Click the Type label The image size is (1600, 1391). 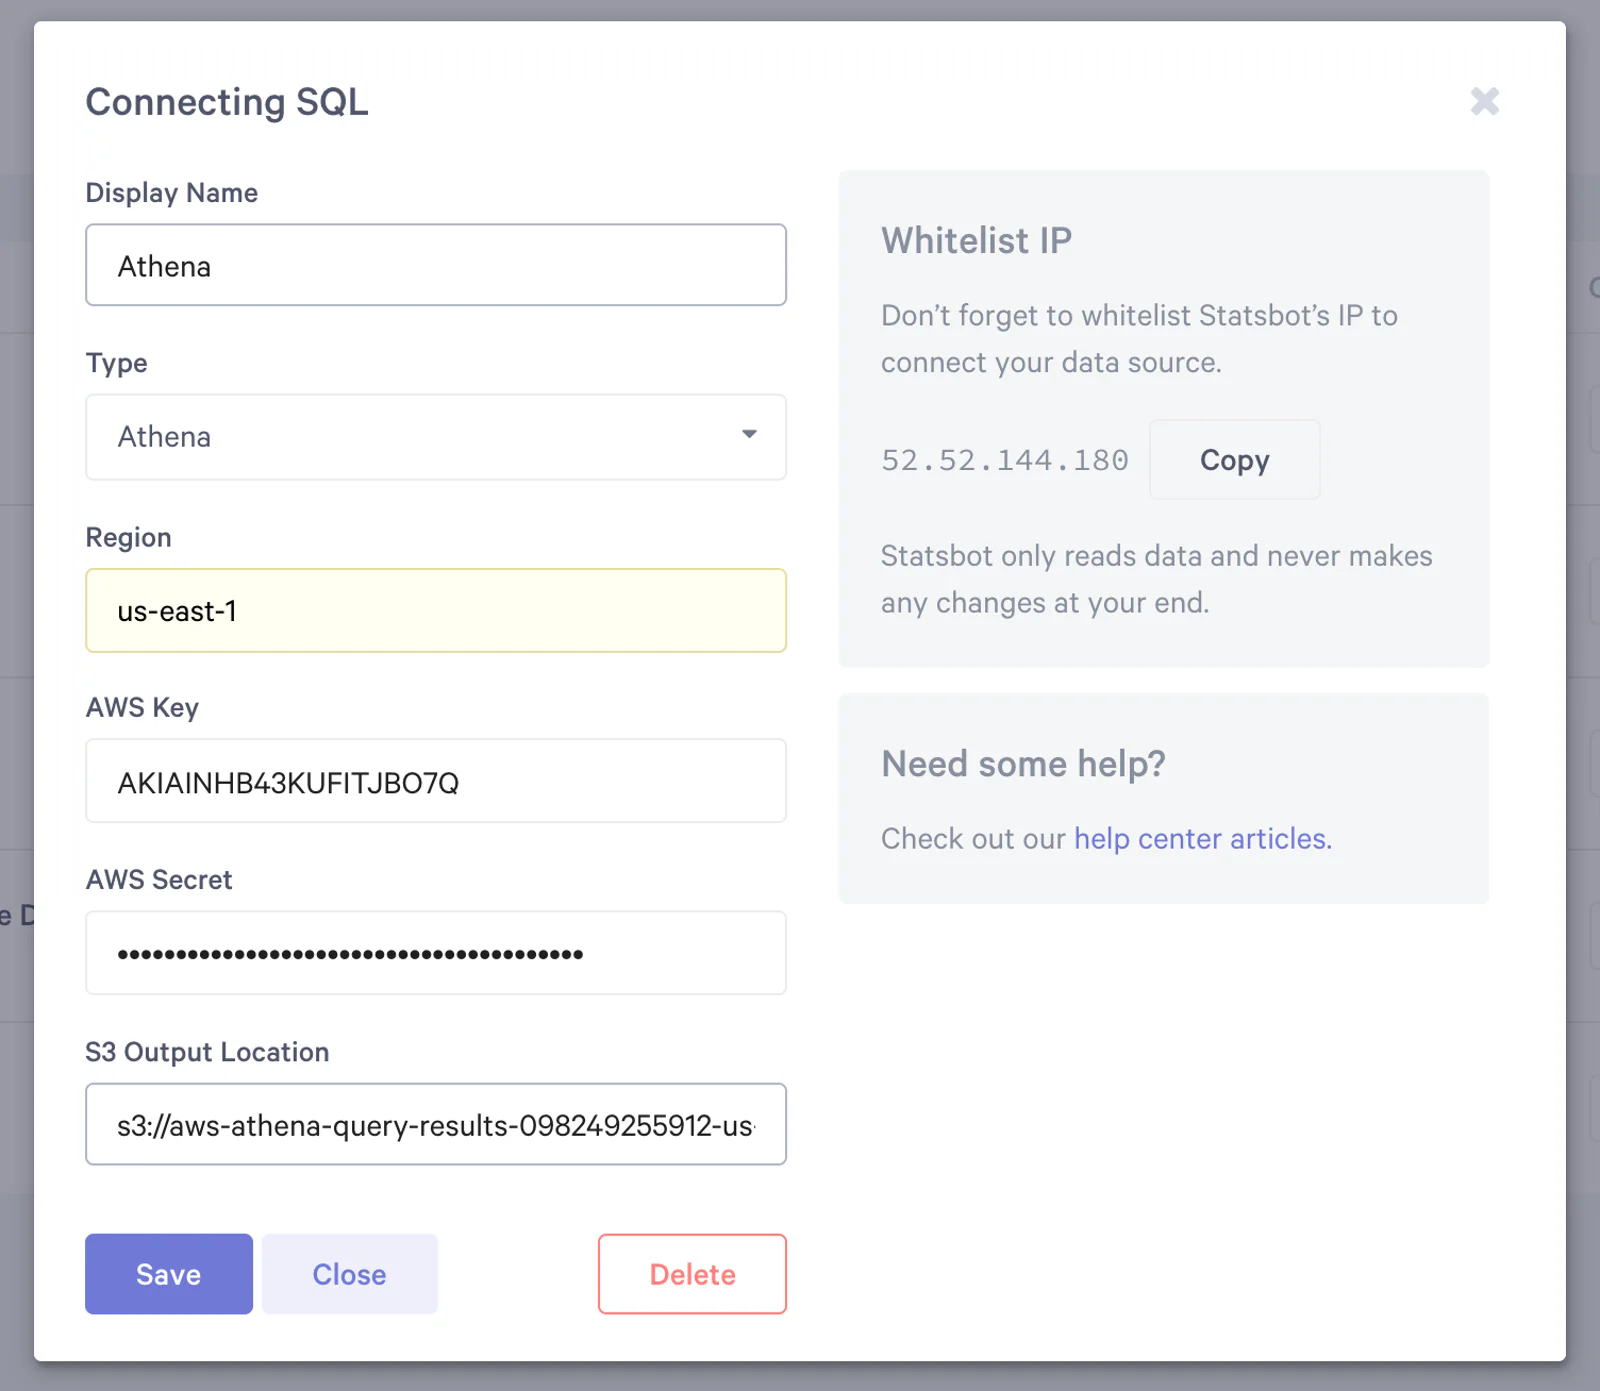pos(117,363)
